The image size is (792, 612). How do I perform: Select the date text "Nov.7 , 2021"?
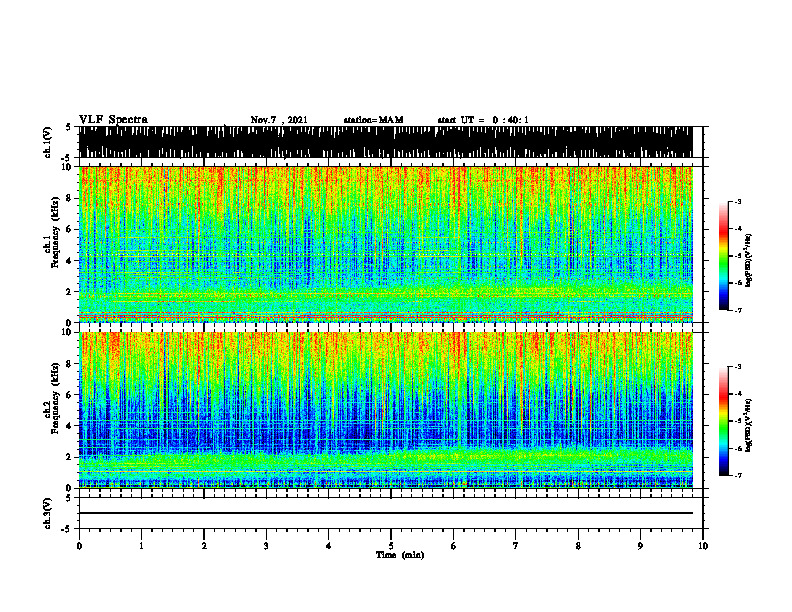coord(279,120)
